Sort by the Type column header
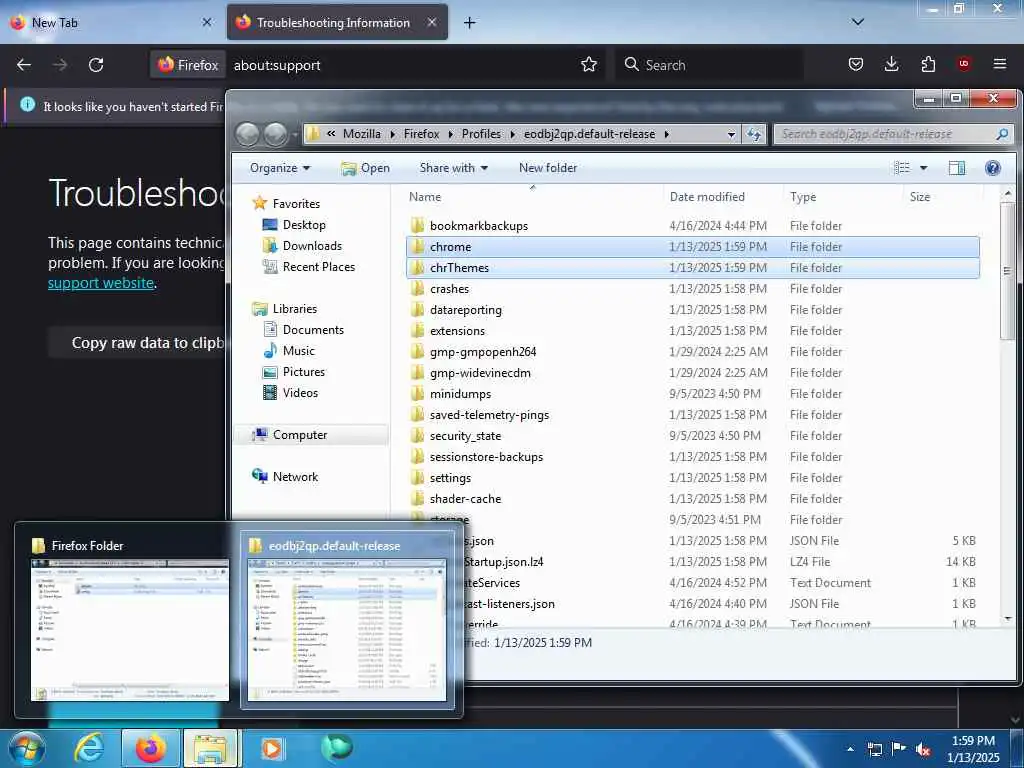The height and width of the screenshot is (768, 1024). (x=842, y=197)
